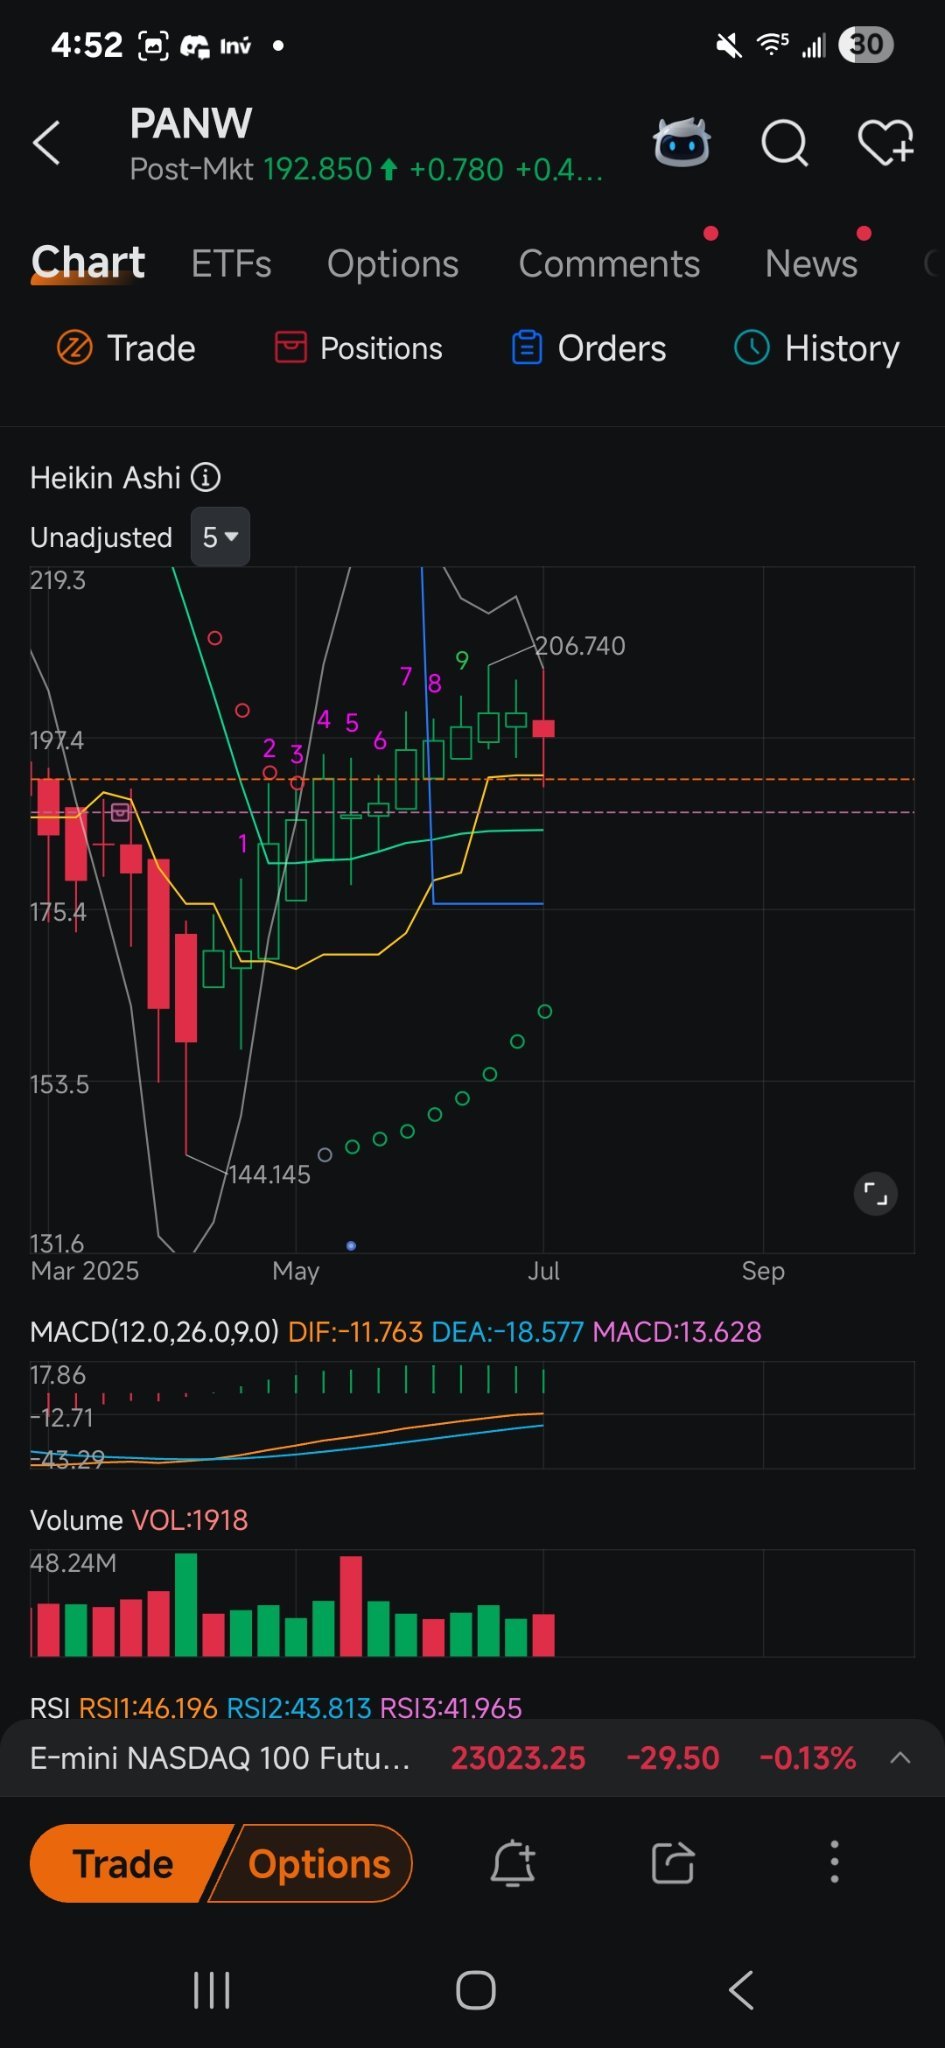Open the period dropdown showing 5
The width and height of the screenshot is (945, 2048).
click(x=220, y=537)
